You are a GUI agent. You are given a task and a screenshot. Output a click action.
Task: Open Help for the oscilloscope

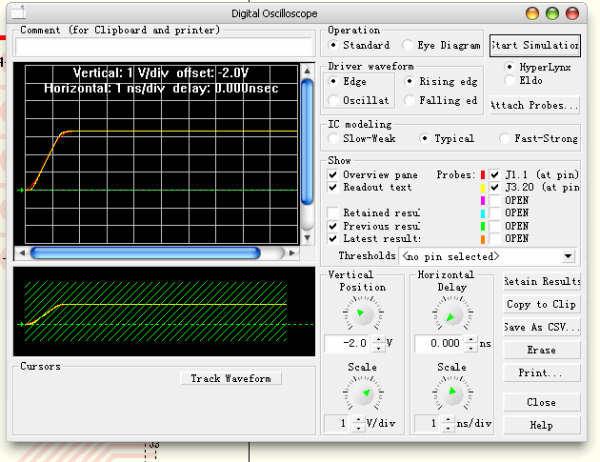[542, 425]
